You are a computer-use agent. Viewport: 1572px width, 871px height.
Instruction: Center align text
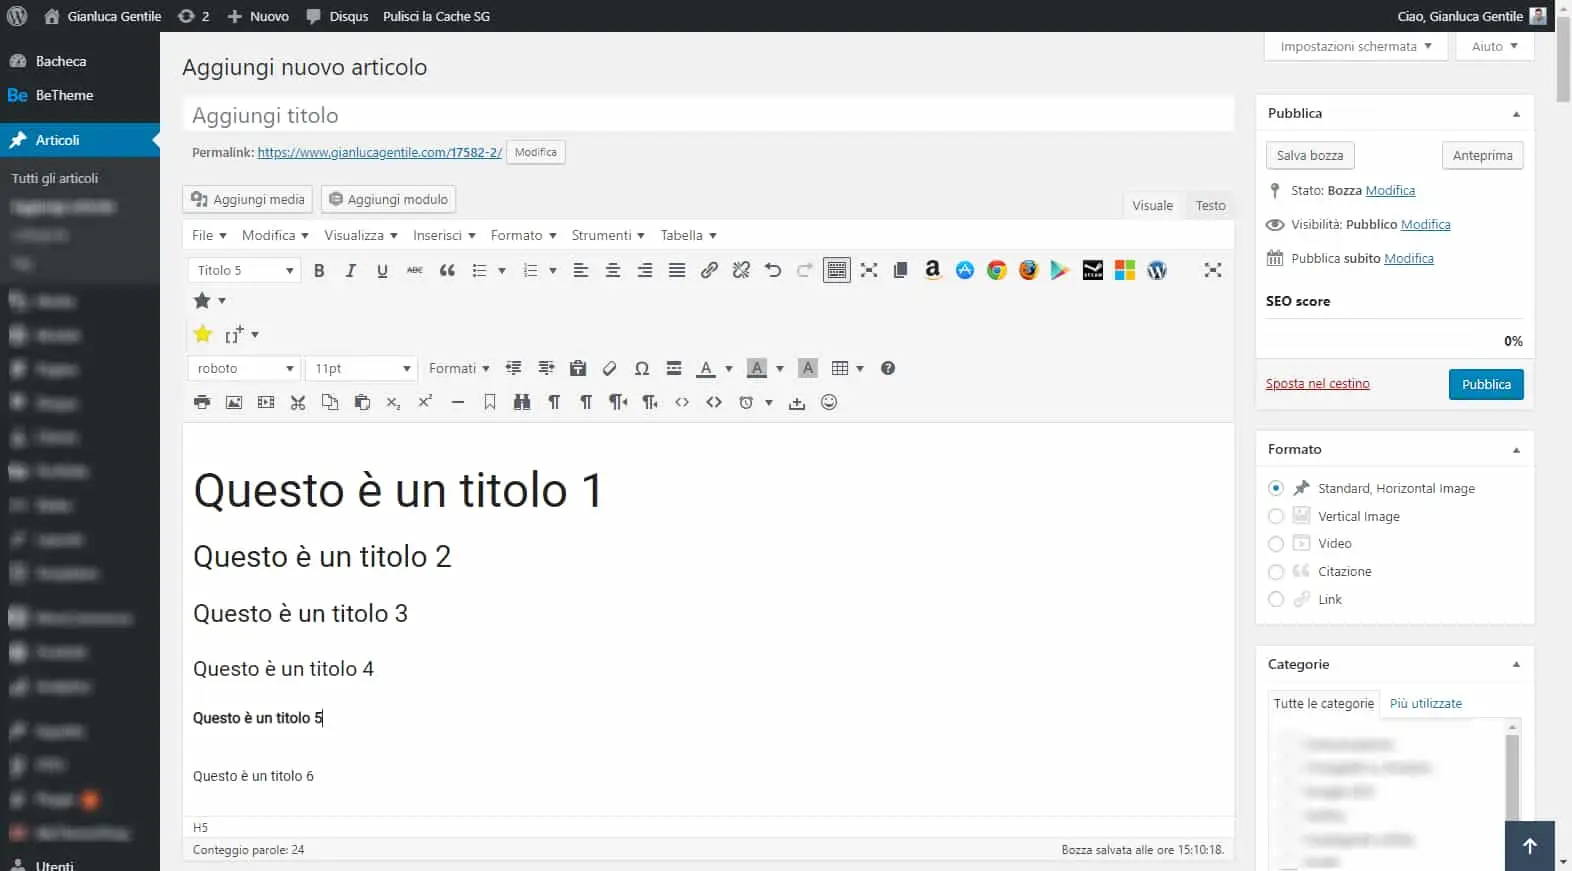pyautogui.click(x=613, y=271)
